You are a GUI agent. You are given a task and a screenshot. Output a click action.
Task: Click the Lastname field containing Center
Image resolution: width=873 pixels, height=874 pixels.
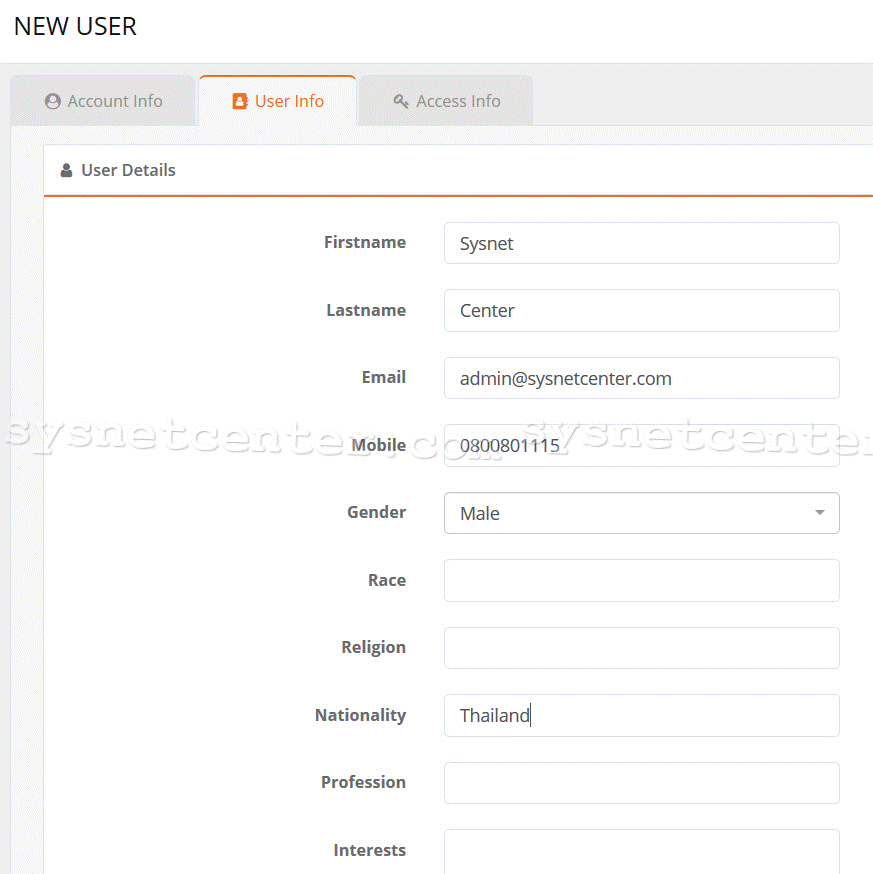[x=642, y=310]
